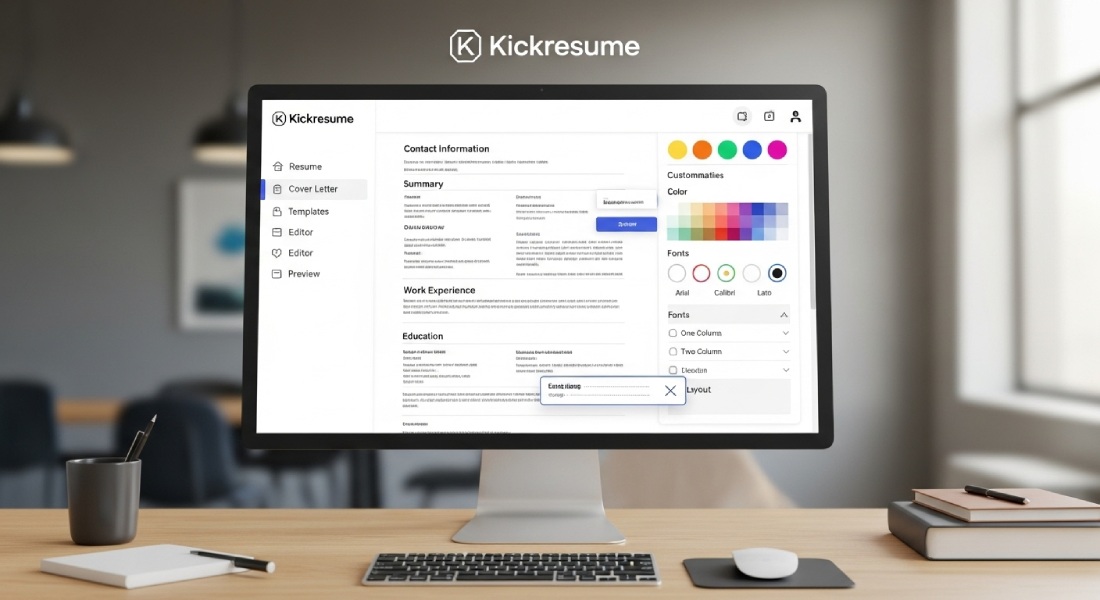Expand the One Column row chevron
1100x600 pixels.
pyautogui.click(x=786, y=333)
